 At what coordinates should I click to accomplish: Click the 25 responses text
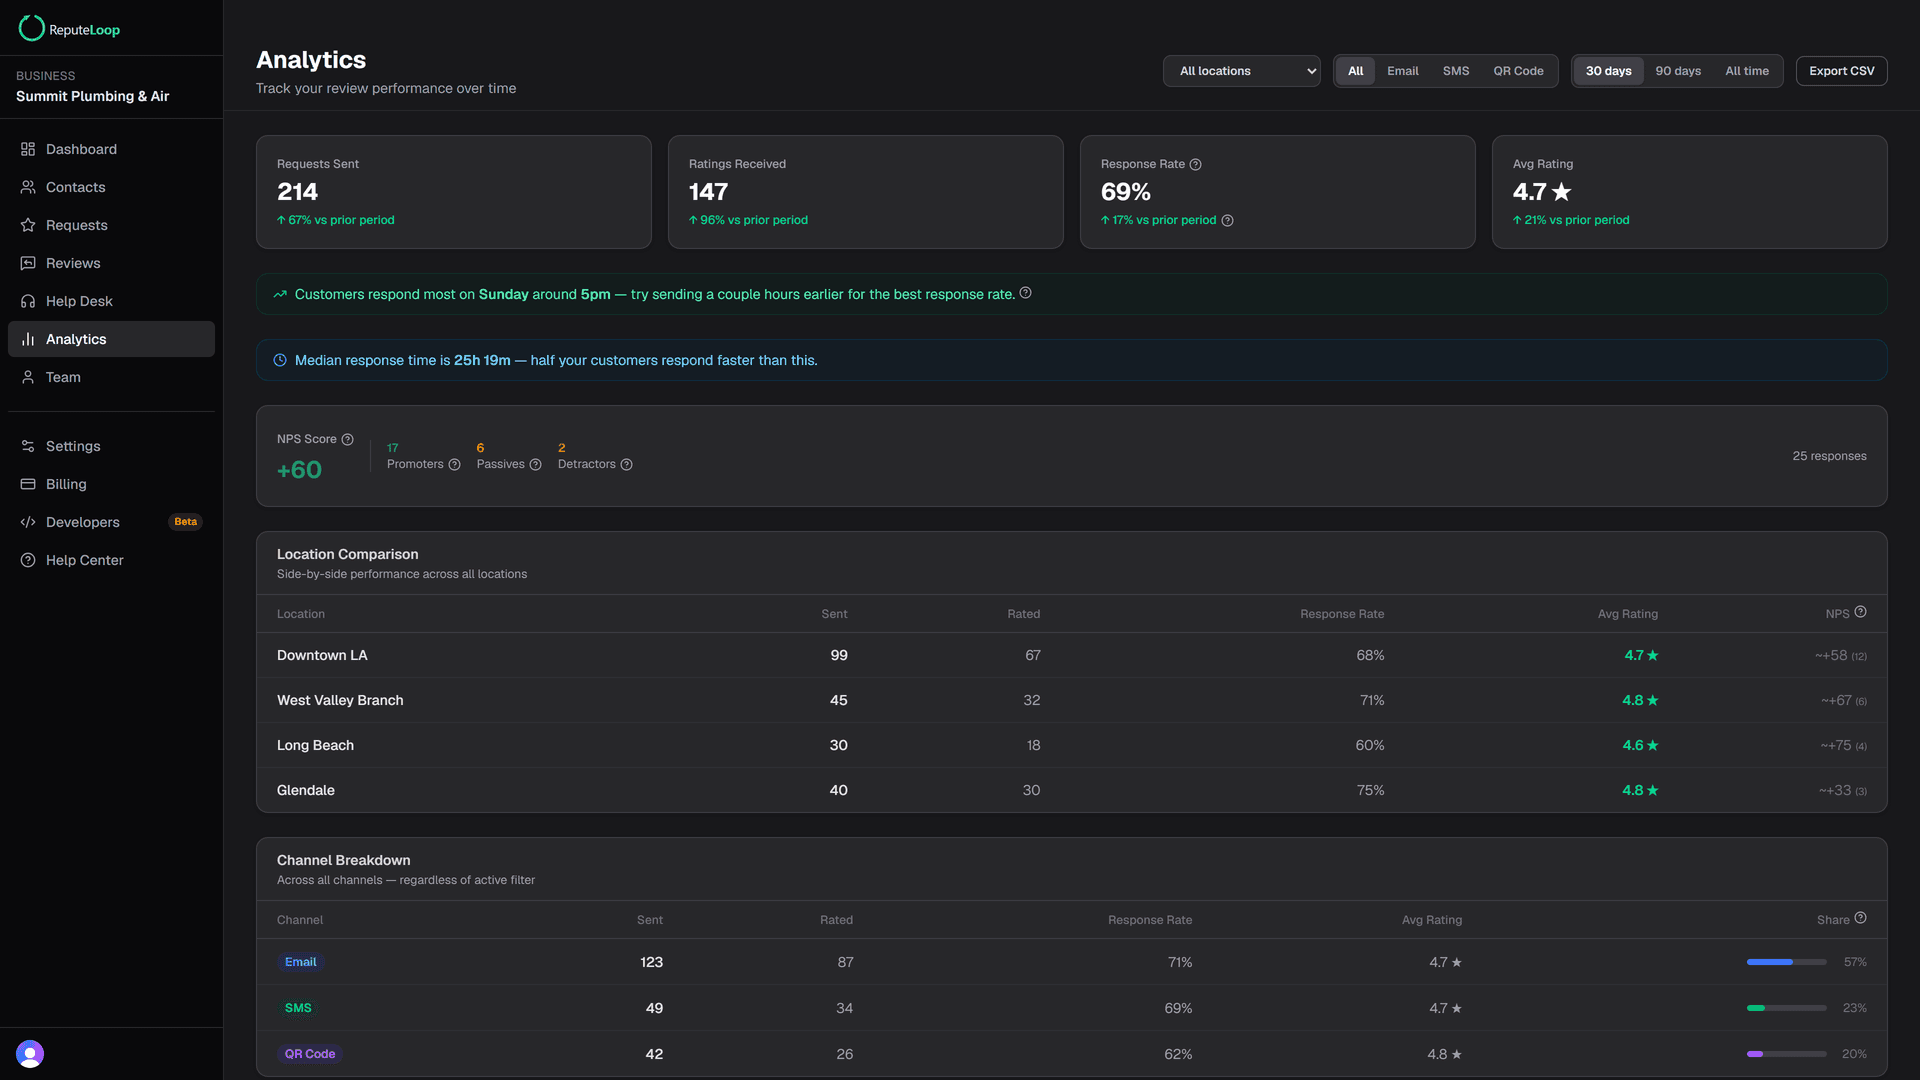1829,456
